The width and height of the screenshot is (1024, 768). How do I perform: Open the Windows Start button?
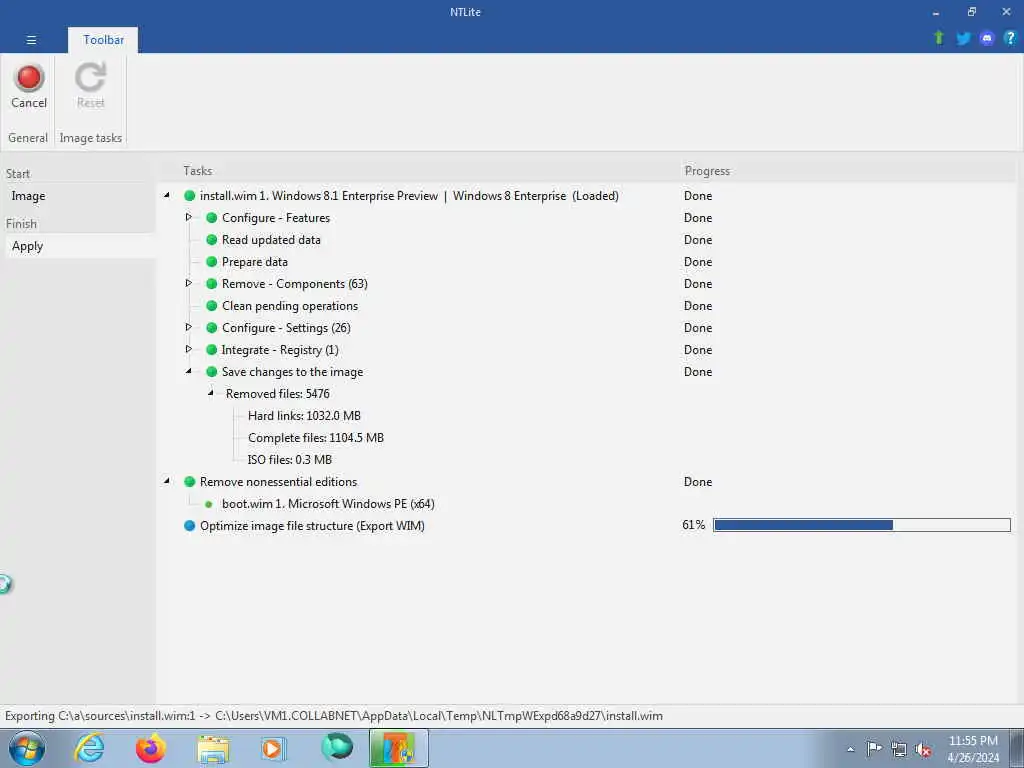(x=27, y=748)
